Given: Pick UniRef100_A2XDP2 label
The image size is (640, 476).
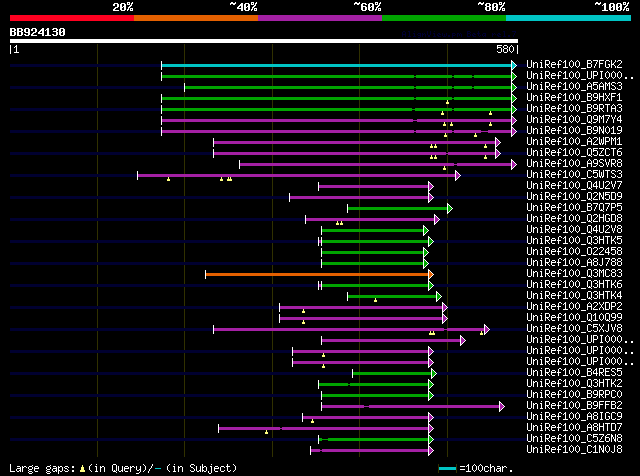Looking at the screenshot, I should coord(574,307).
